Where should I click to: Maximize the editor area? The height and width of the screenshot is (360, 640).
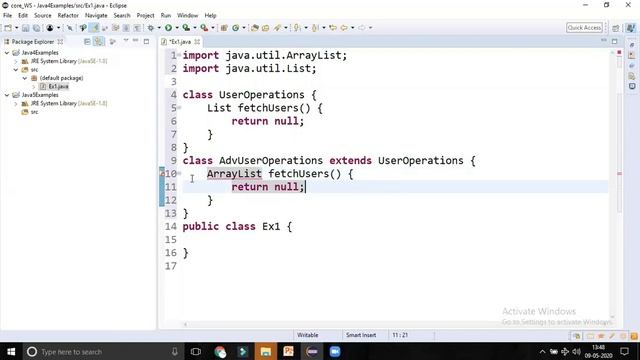coord(614,41)
